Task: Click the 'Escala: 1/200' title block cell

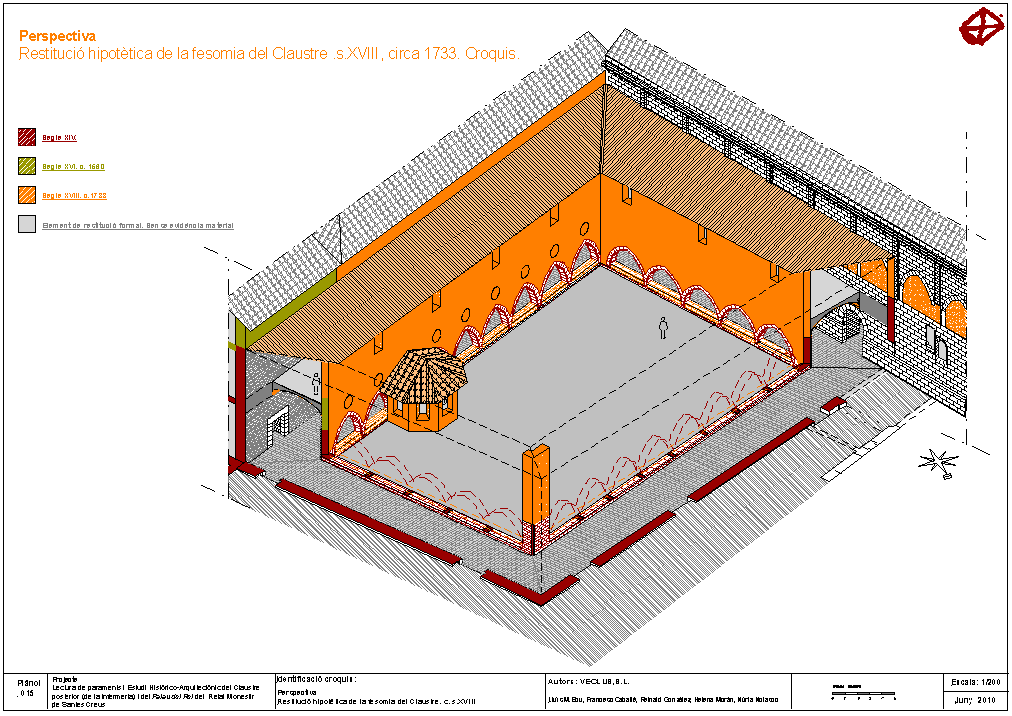Action: (975, 682)
